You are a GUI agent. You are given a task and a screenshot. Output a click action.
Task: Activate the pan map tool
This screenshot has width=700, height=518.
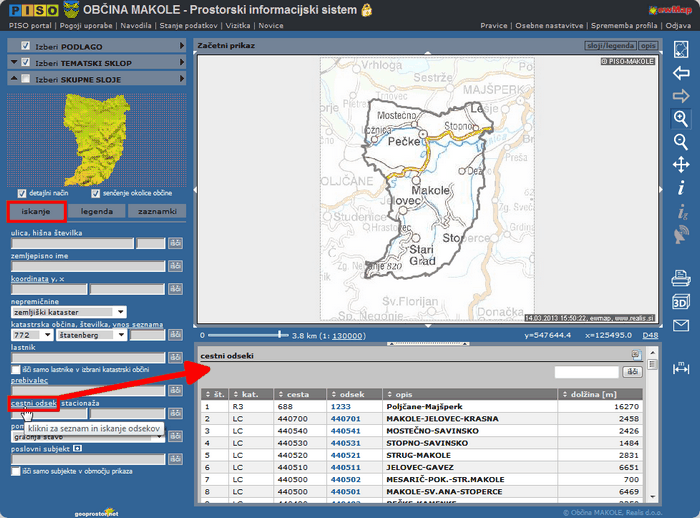[x=681, y=164]
